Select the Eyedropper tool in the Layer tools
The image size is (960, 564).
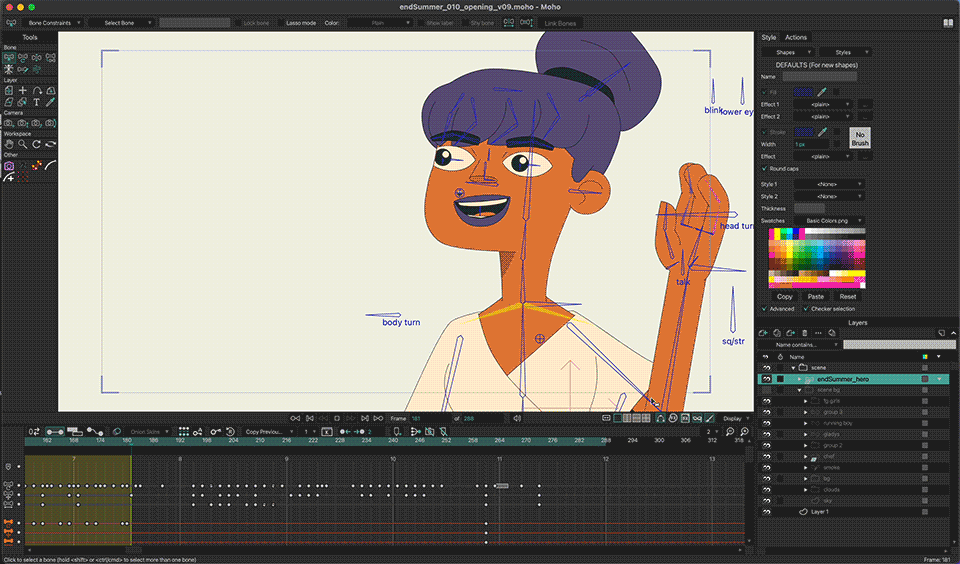(x=50, y=102)
